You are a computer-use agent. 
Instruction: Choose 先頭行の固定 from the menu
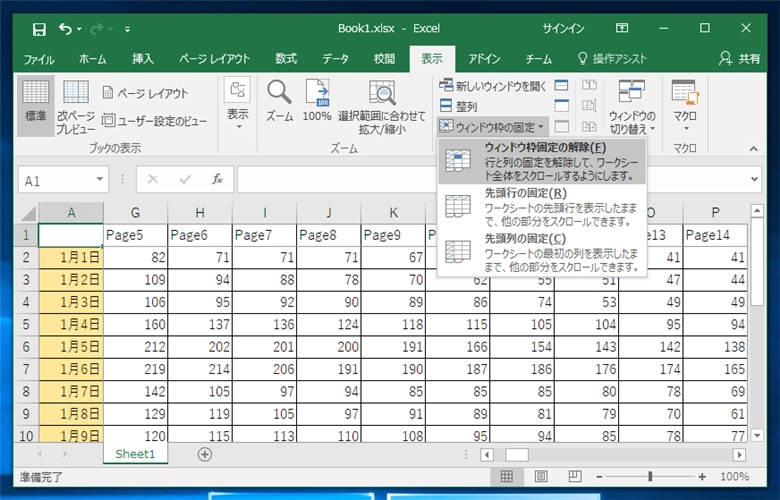point(542,207)
